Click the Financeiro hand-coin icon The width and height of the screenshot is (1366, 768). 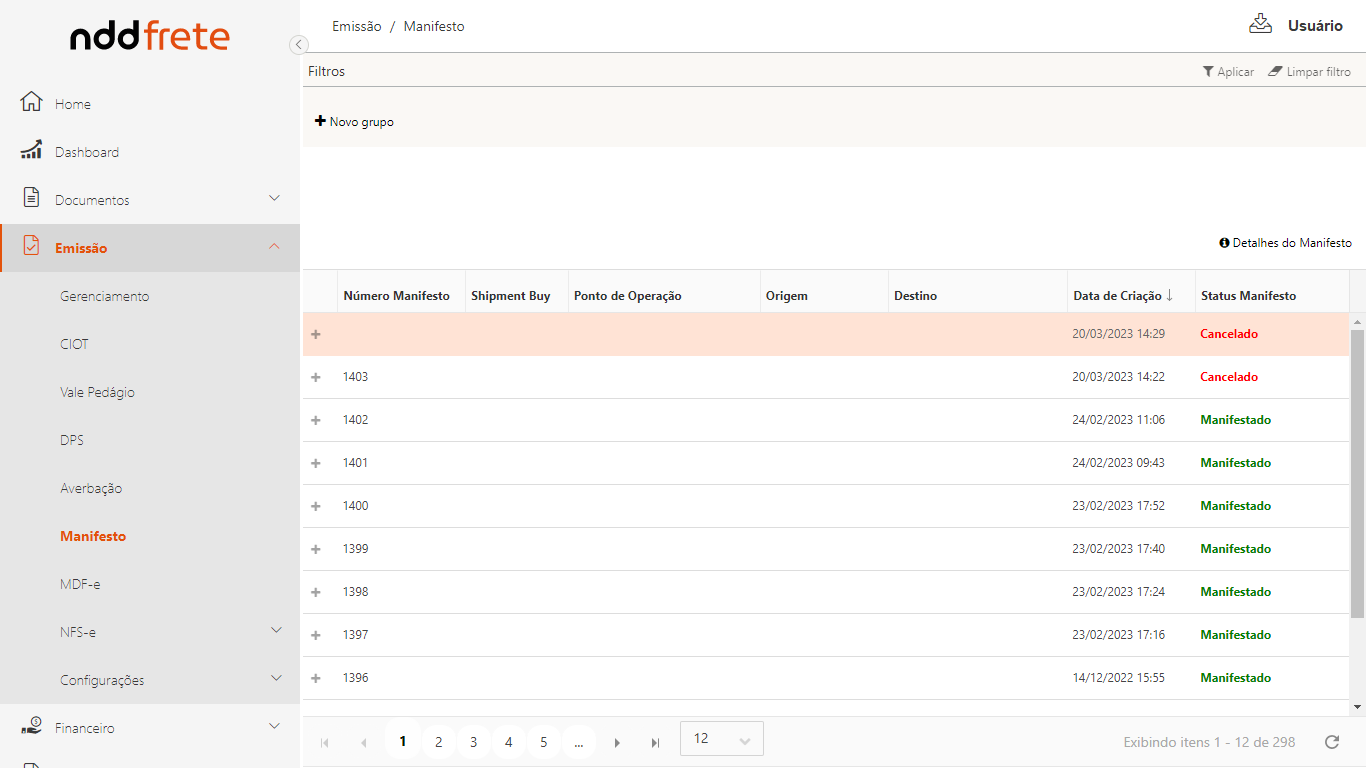point(32,727)
